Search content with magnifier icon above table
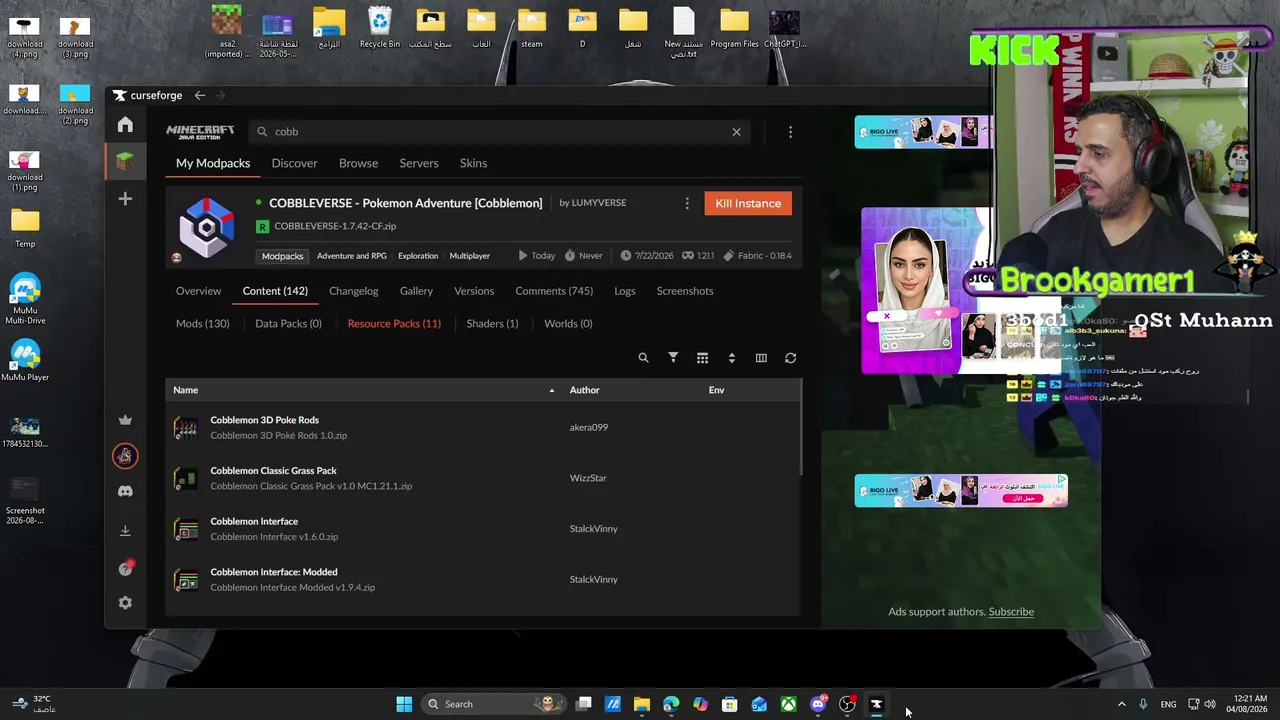The width and height of the screenshot is (1280, 720). 644,358
